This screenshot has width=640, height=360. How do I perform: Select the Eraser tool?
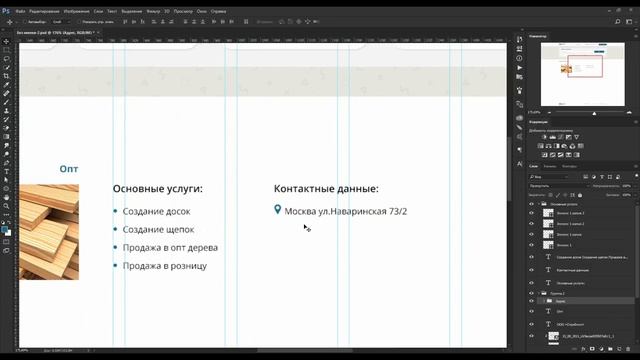pyautogui.click(x=6, y=128)
